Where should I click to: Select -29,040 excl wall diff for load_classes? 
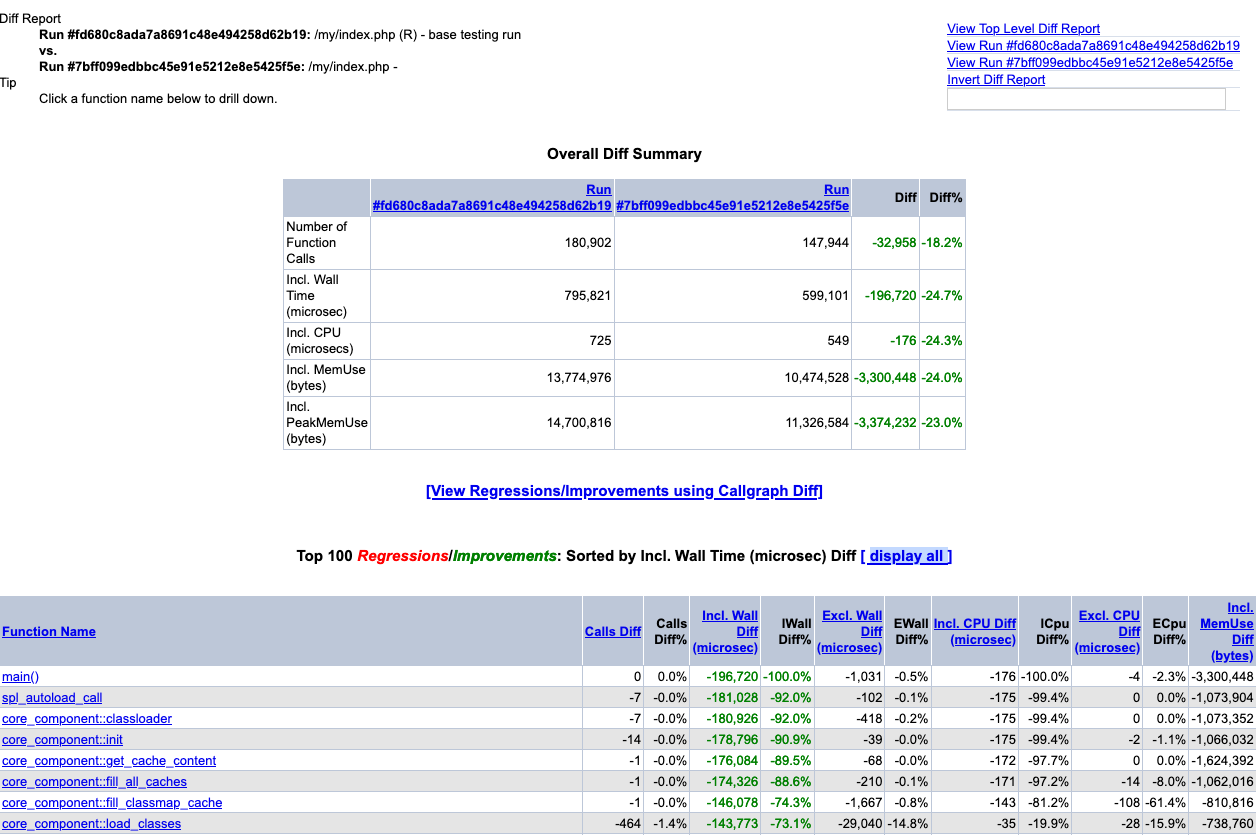tap(859, 824)
